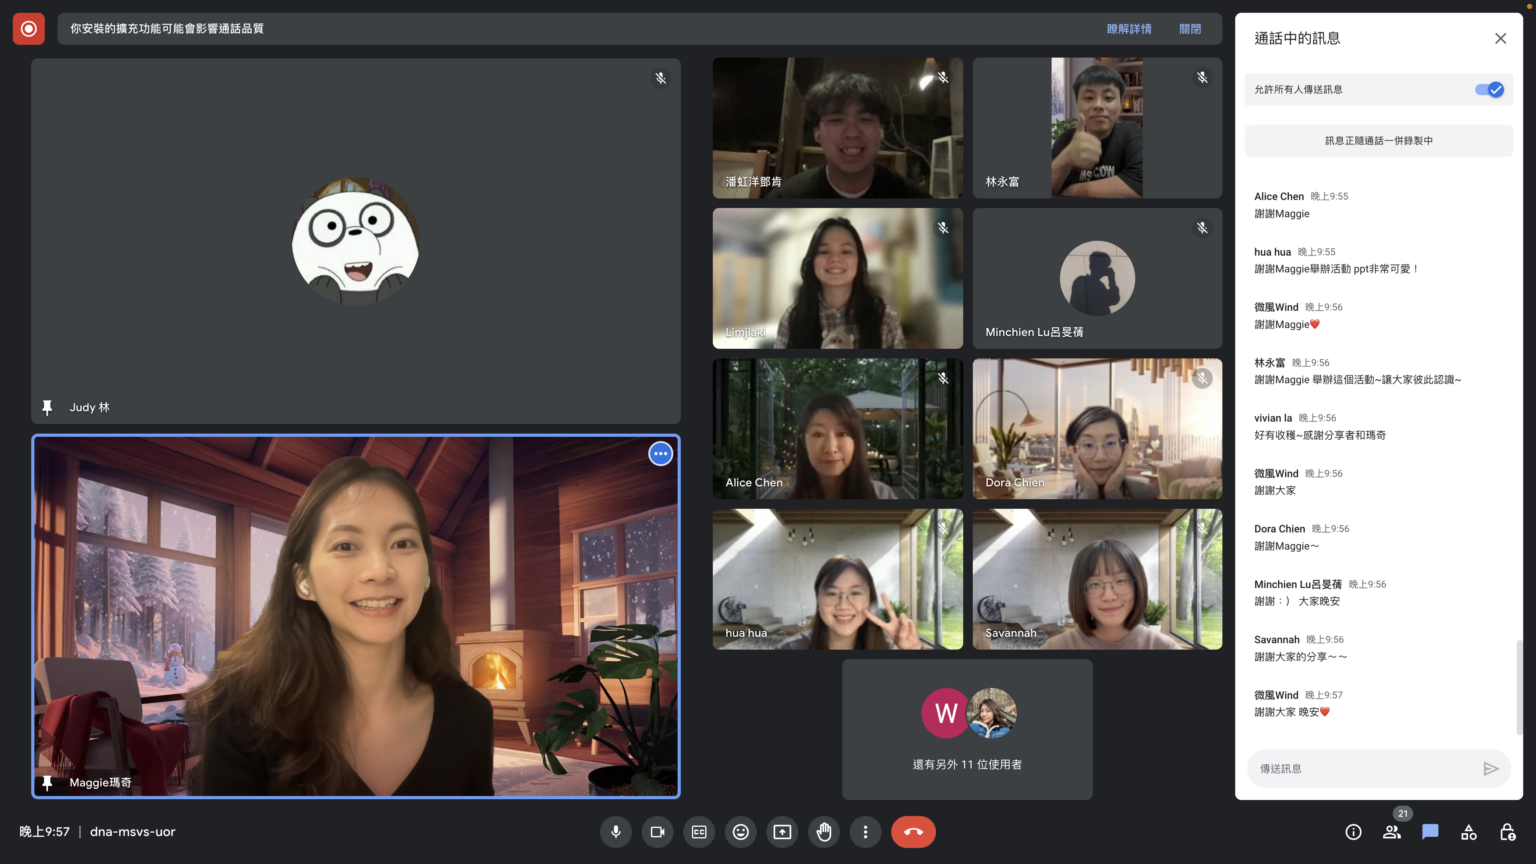Screen dimensions: 1536x864
Task: Show the participants list
Action: 1392,832
